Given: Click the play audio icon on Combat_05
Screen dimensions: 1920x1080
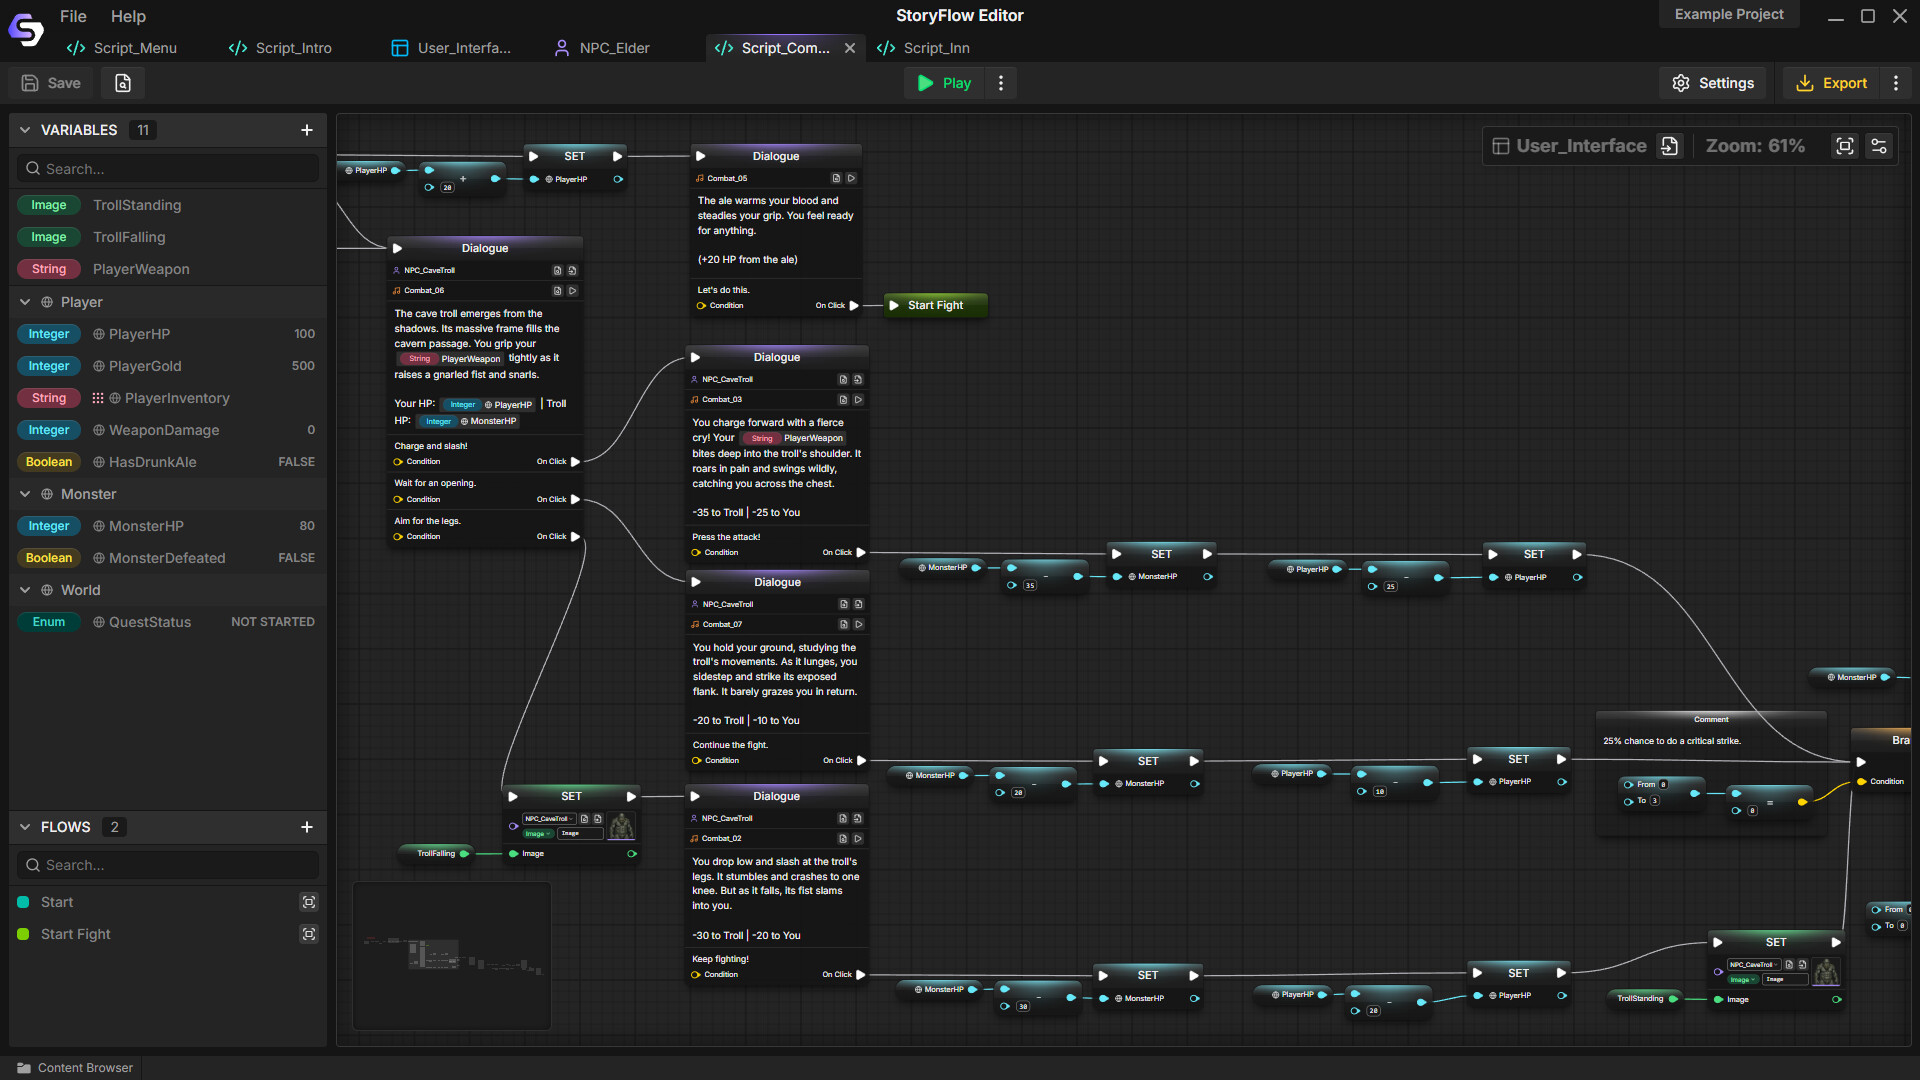Looking at the screenshot, I should [851, 178].
